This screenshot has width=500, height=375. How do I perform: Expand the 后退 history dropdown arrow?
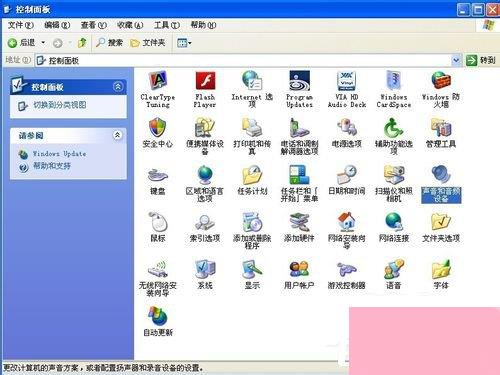43,43
